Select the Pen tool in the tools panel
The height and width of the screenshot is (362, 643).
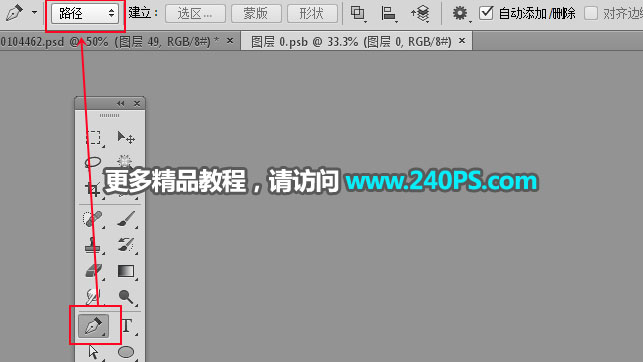93,326
